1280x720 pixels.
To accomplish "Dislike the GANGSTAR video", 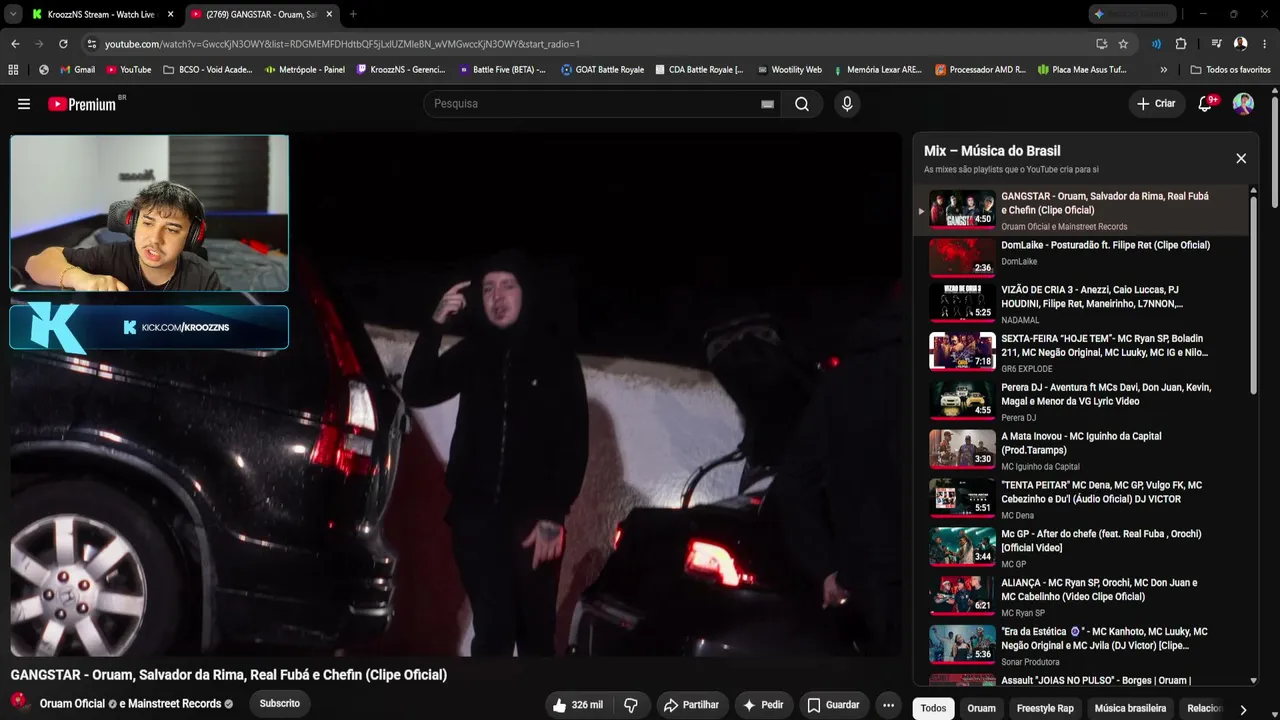I will point(631,705).
